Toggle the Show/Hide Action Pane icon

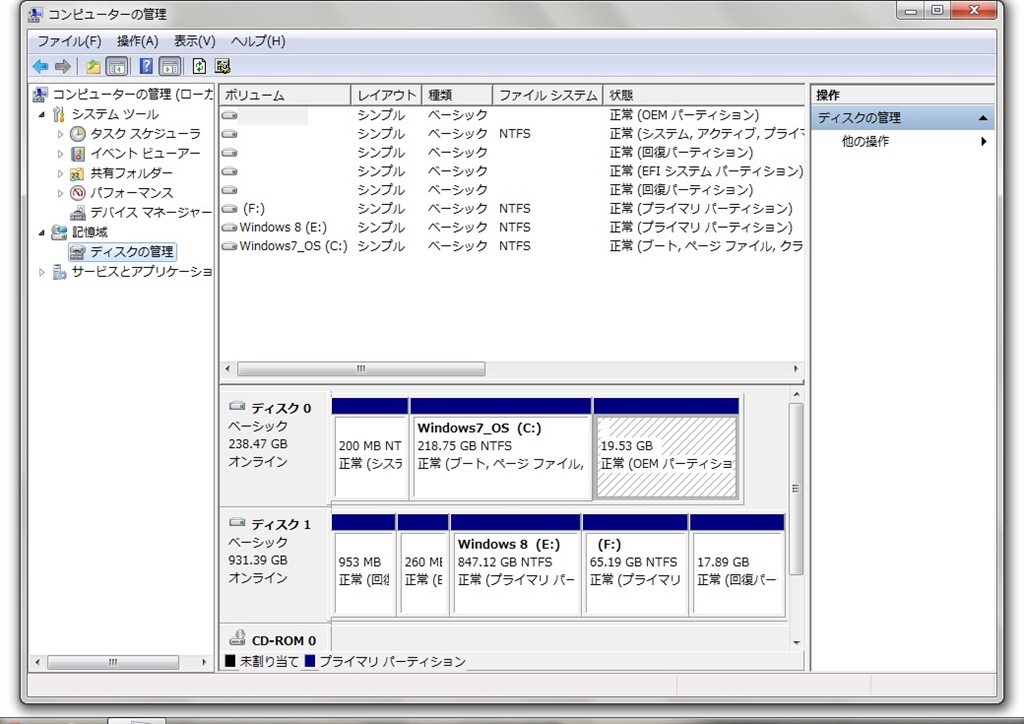(x=170, y=67)
